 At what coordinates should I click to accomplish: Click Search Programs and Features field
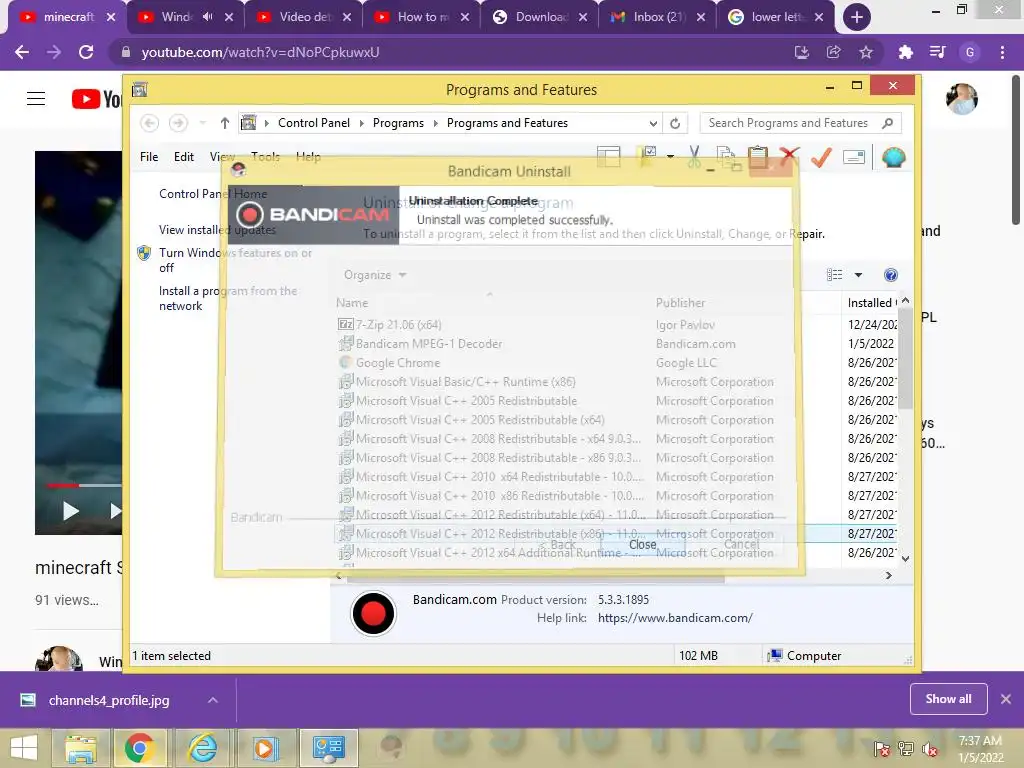tap(800, 123)
